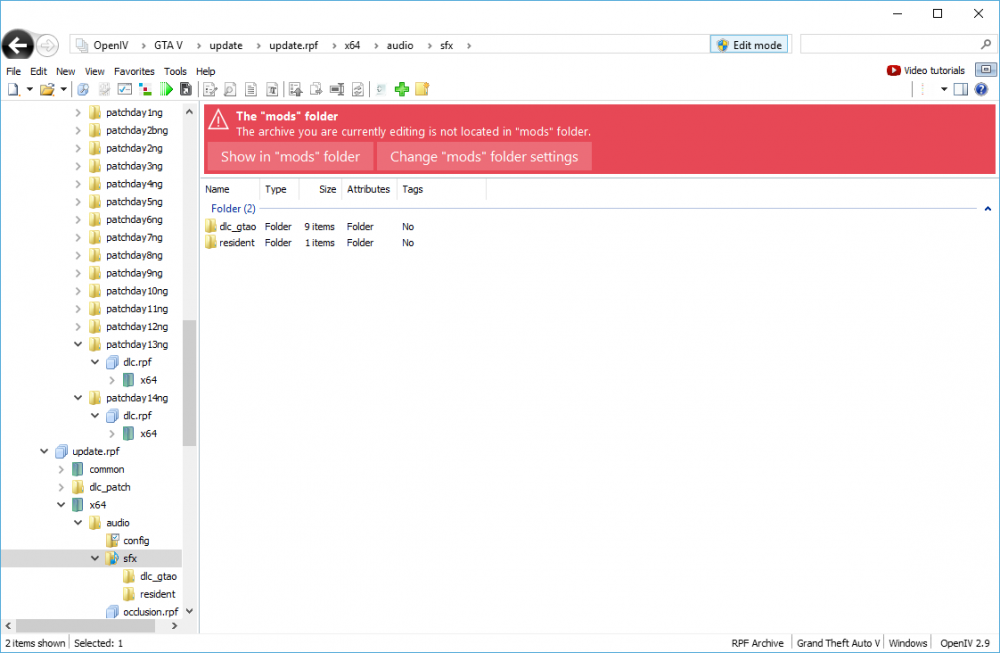1000x653 pixels.
Task: Toggle the preview pane layout icon
Action: (960, 89)
